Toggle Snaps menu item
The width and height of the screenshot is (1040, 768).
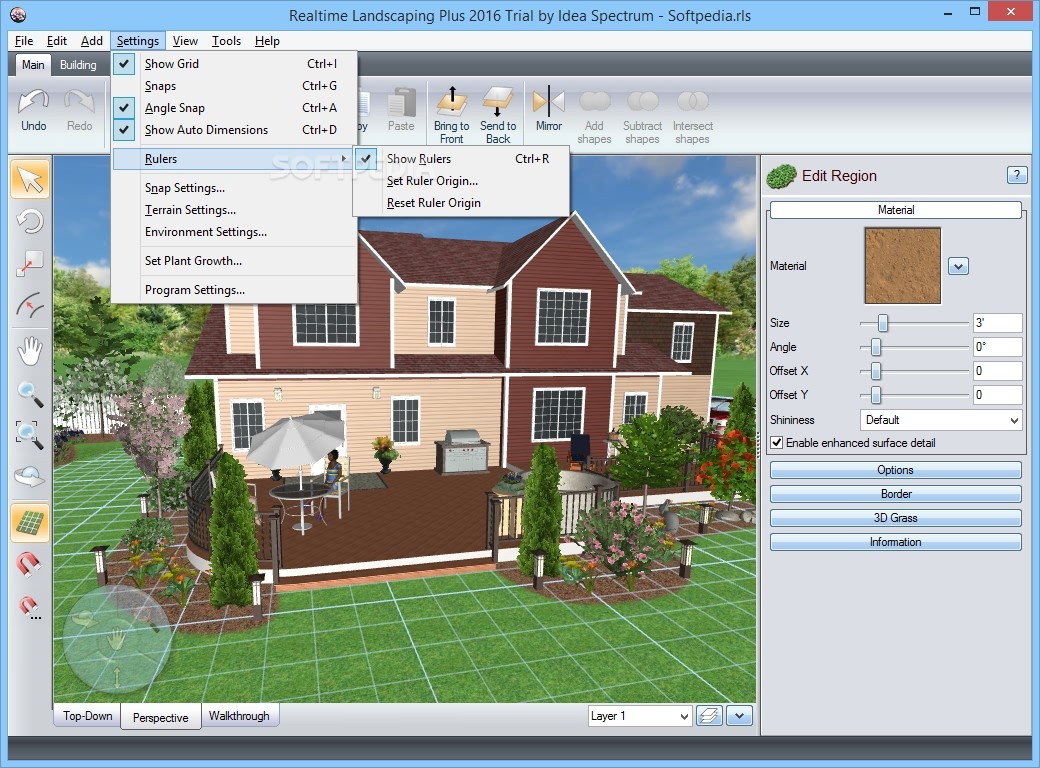(x=235, y=86)
